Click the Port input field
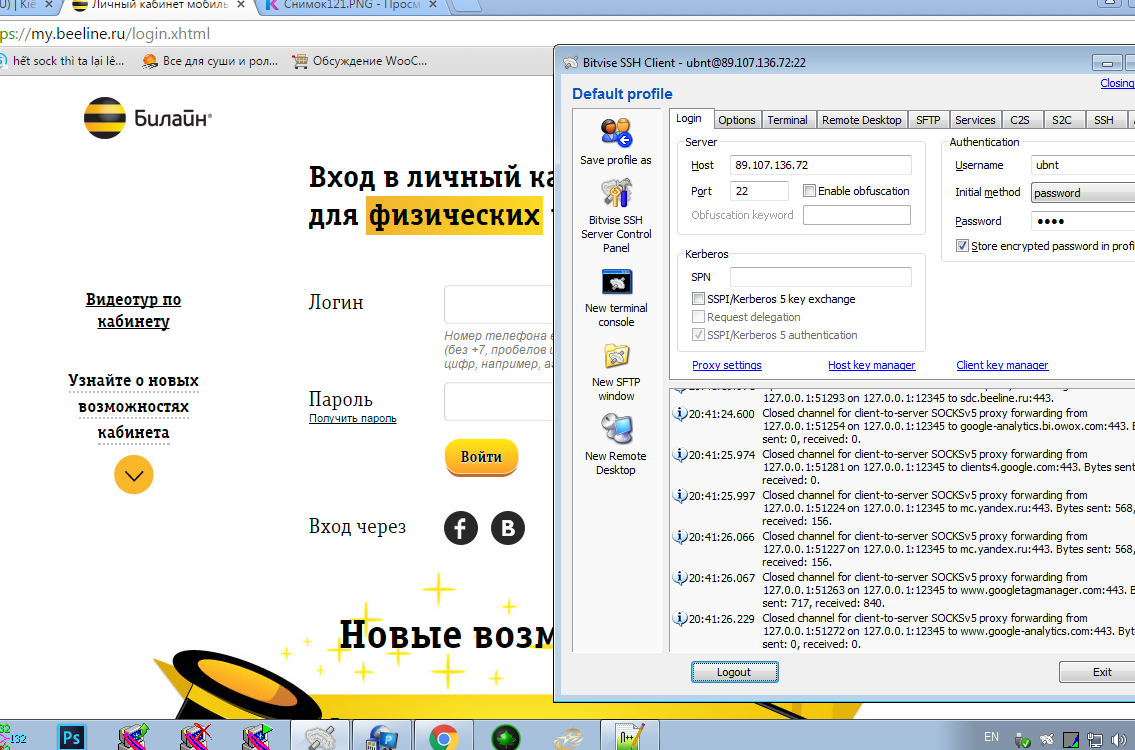Viewport: 1135px width, 750px height. pyautogui.click(x=759, y=191)
